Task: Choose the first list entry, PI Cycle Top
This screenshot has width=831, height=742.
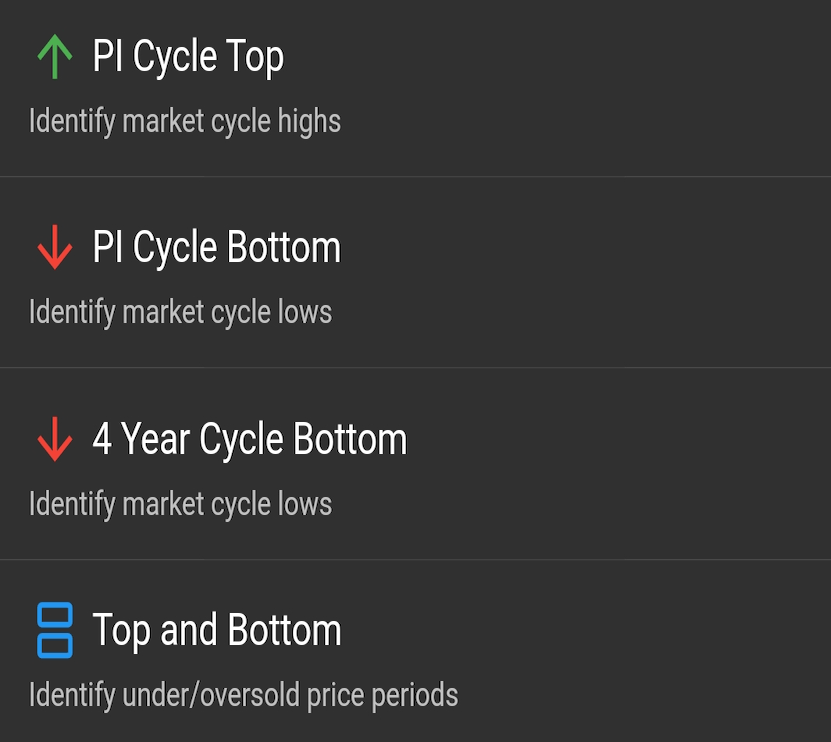Action: click(x=415, y=88)
